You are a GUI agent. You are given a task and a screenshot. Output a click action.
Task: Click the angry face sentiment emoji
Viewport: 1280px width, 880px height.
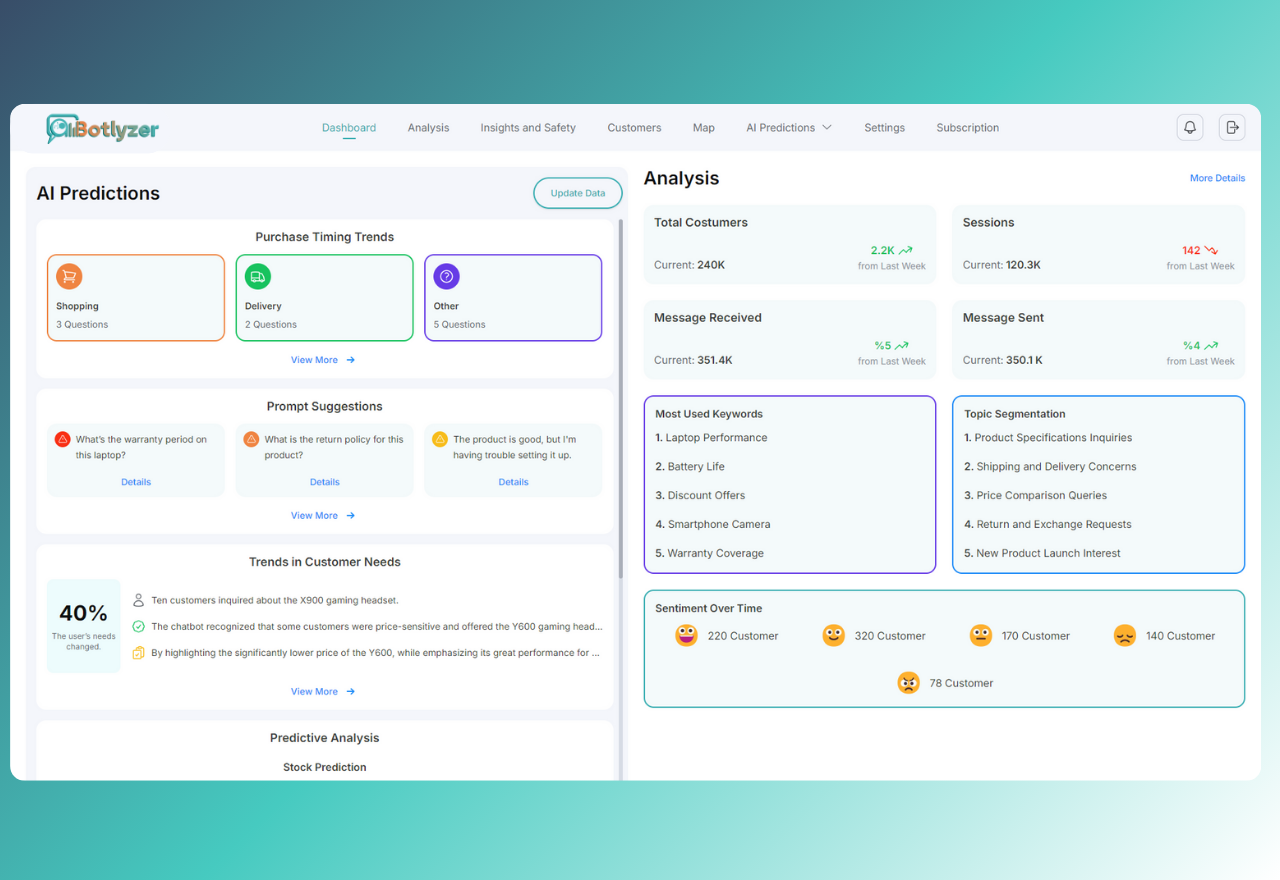(x=908, y=683)
